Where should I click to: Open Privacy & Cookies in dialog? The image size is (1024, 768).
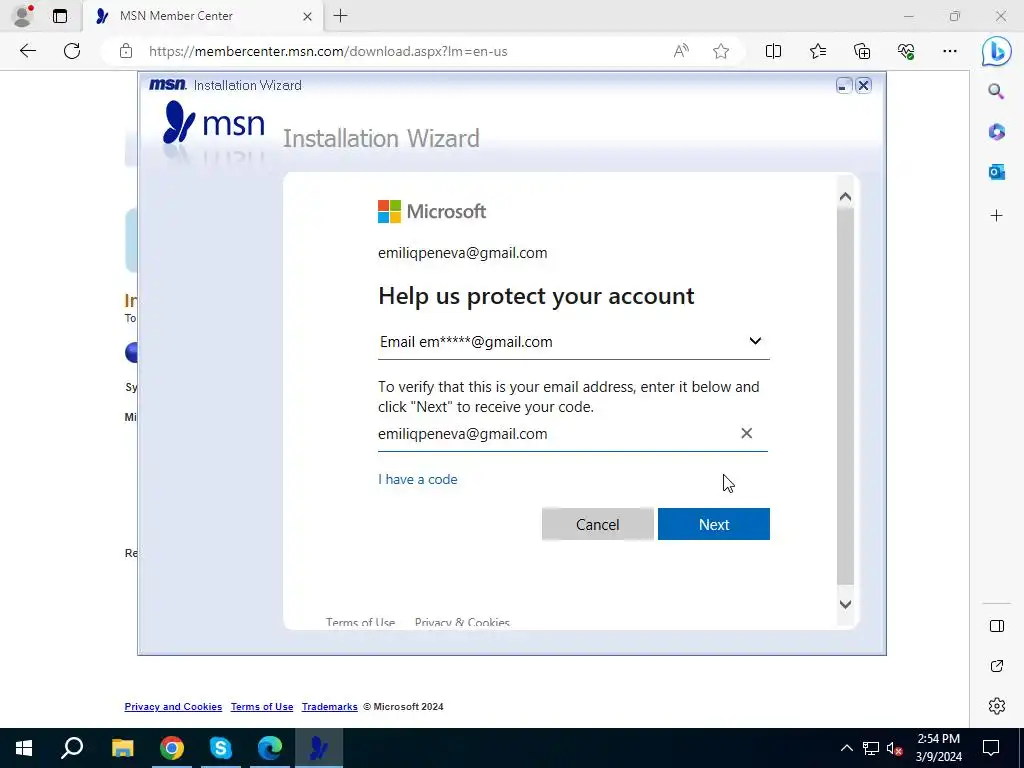click(x=462, y=622)
